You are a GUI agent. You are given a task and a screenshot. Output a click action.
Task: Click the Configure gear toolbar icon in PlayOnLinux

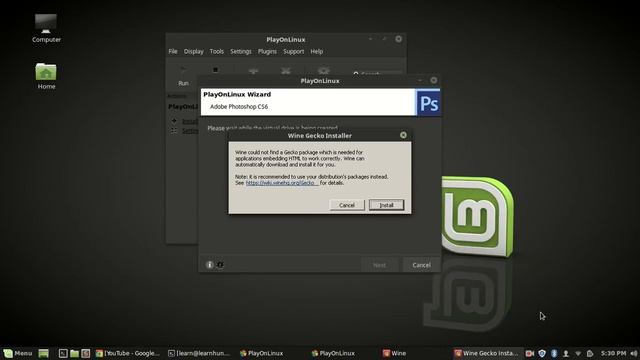point(324,71)
